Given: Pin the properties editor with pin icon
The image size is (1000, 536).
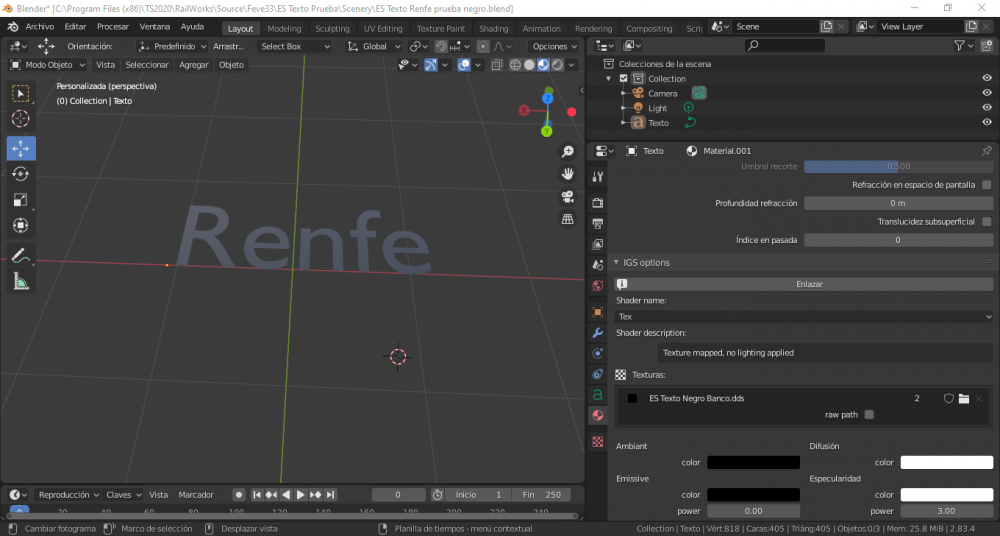Looking at the screenshot, I should [987, 151].
